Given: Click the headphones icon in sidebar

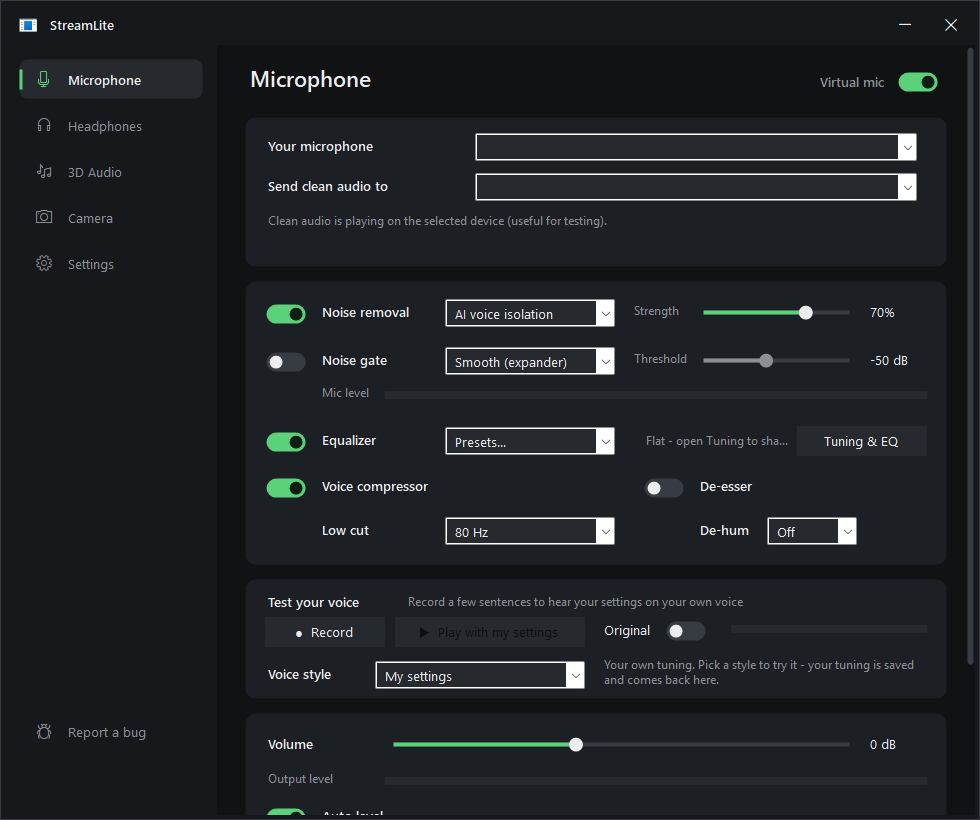Looking at the screenshot, I should tap(44, 126).
